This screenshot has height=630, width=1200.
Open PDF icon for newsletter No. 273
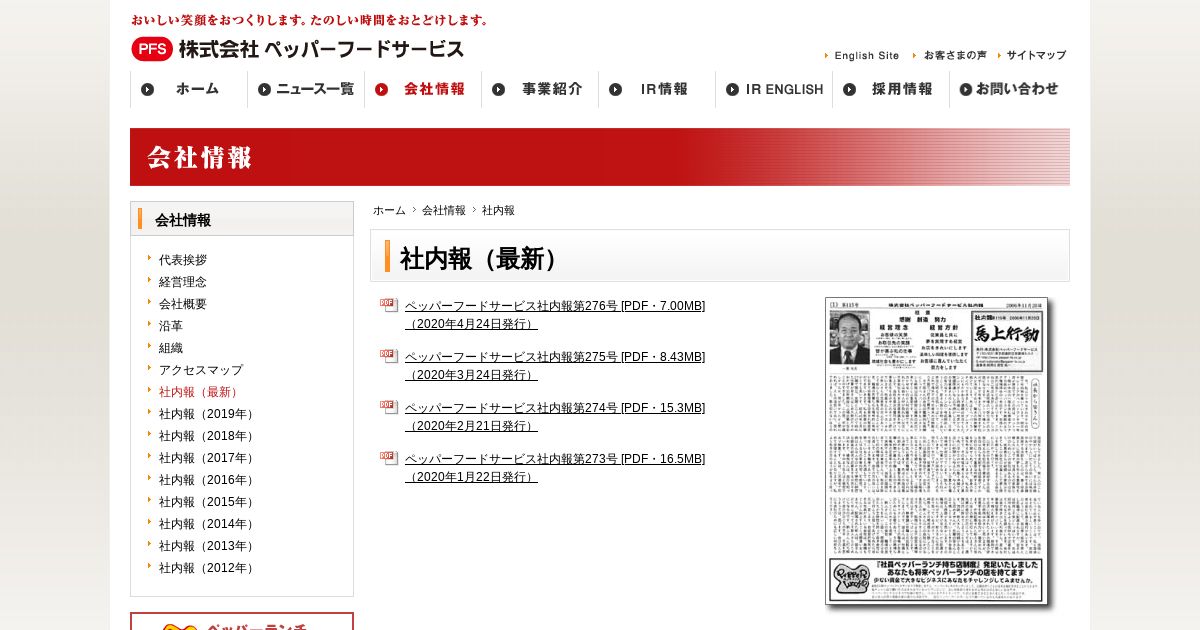tap(389, 458)
